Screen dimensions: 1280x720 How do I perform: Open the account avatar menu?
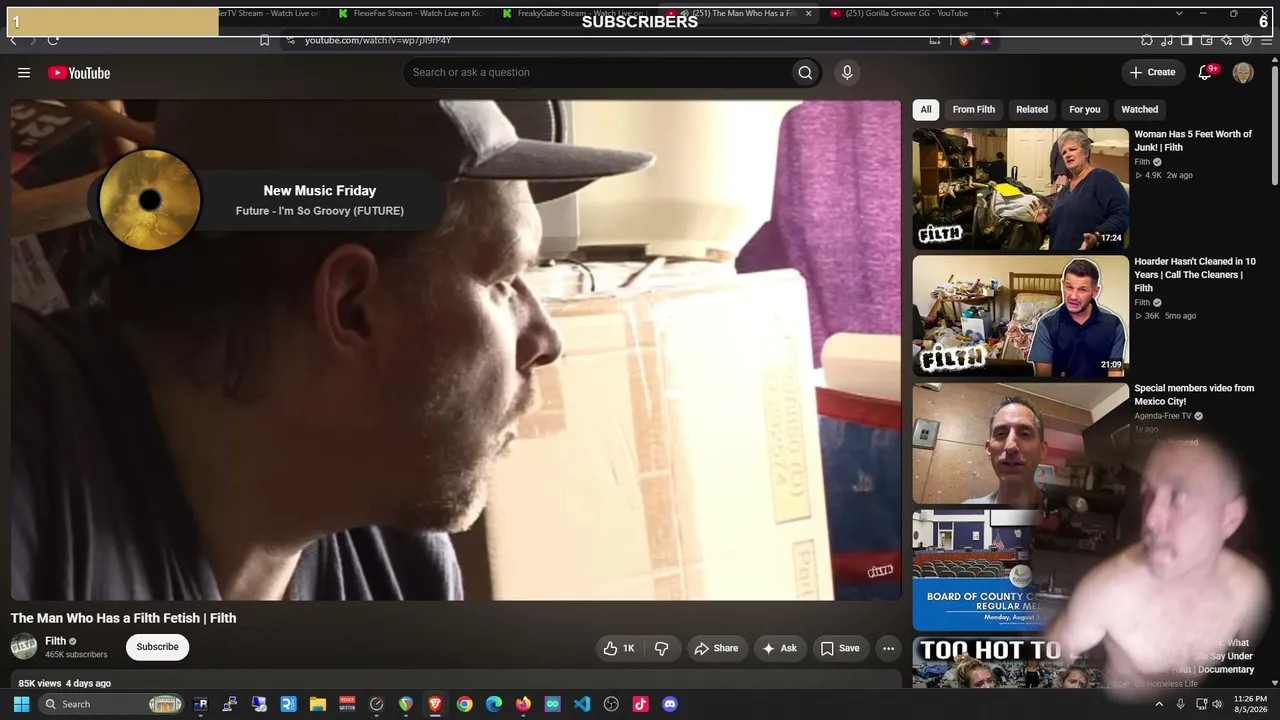(x=1243, y=72)
